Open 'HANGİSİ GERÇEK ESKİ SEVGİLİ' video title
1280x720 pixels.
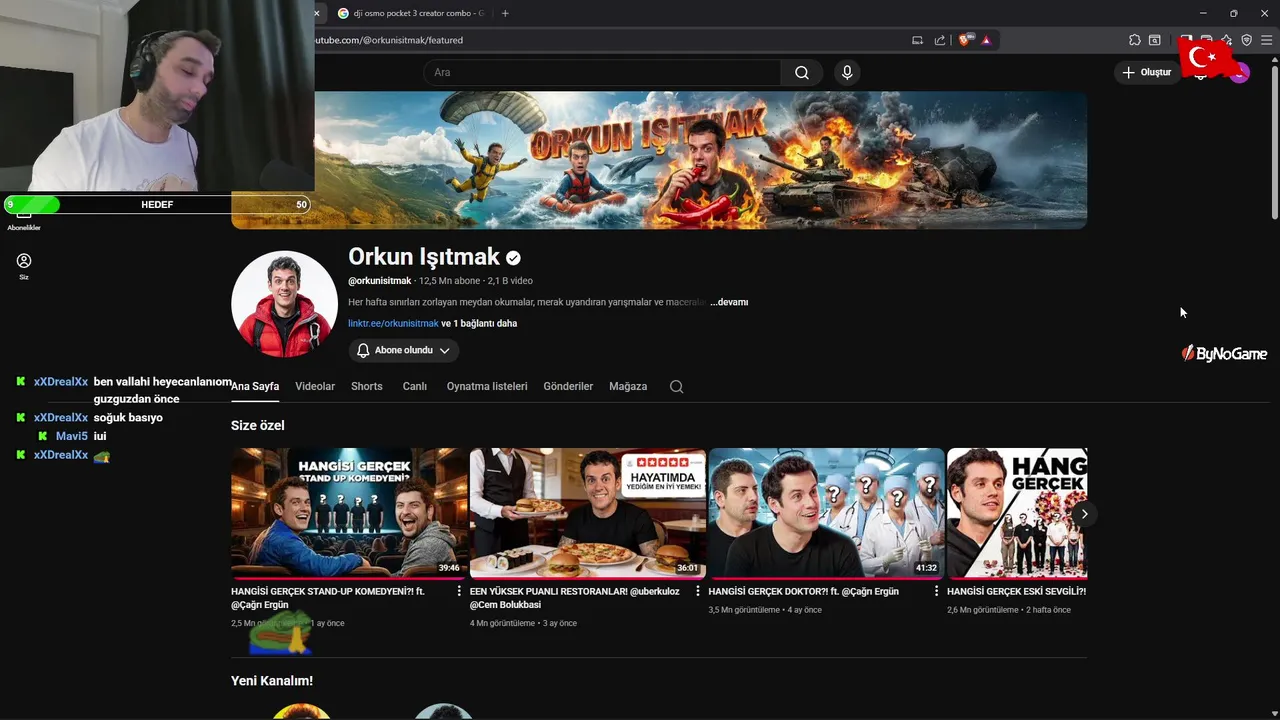point(1016,592)
